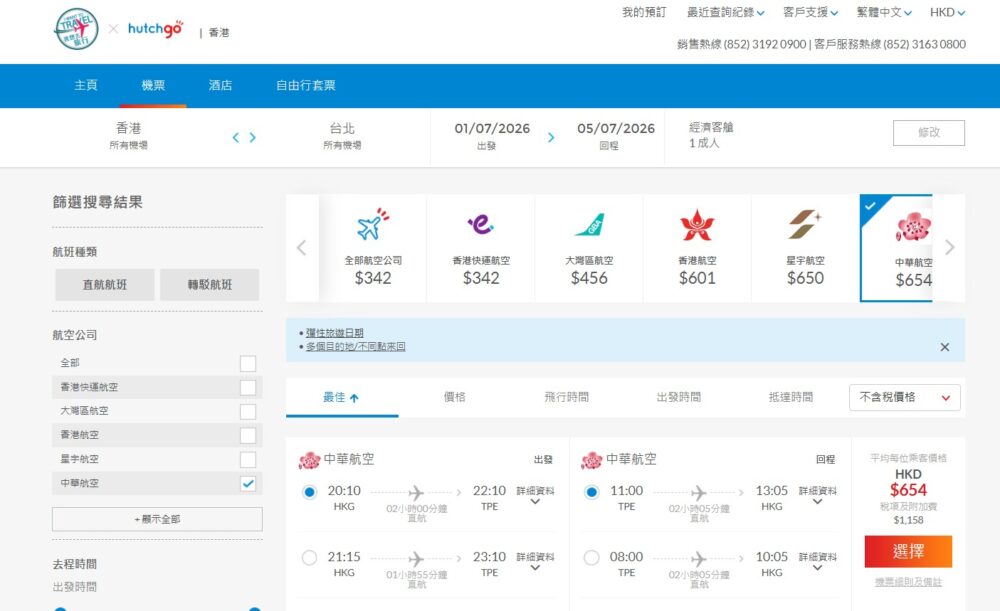Expand 詳細資料 for the 11:00 return flight

(818, 495)
